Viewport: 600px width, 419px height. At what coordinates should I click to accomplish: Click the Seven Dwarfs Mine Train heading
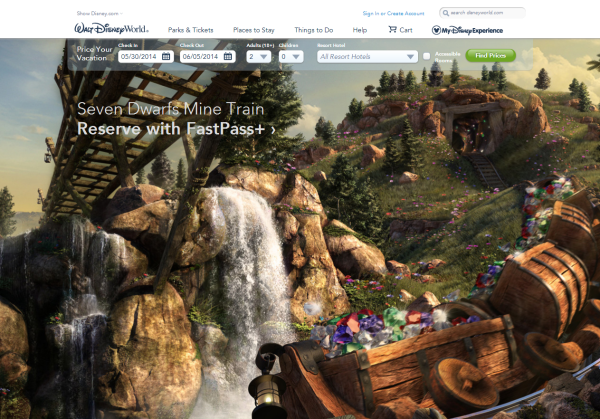click(x=170, y=109)
